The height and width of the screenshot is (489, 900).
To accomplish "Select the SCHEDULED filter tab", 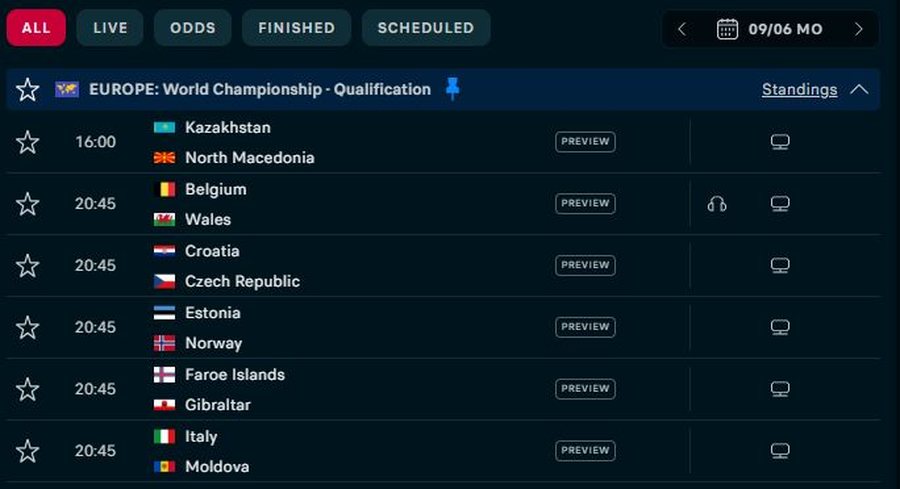I will 426,28.
